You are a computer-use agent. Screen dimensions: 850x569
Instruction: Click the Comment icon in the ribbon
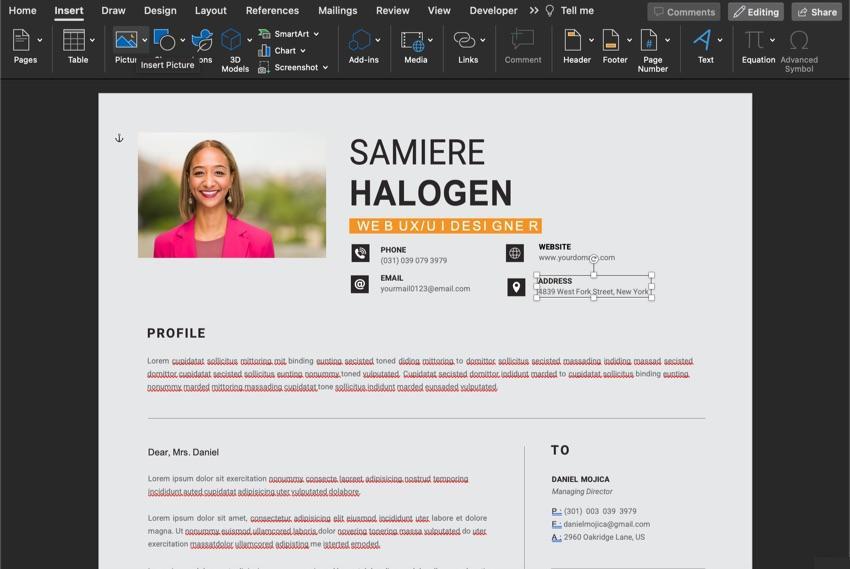coord(523,40)
